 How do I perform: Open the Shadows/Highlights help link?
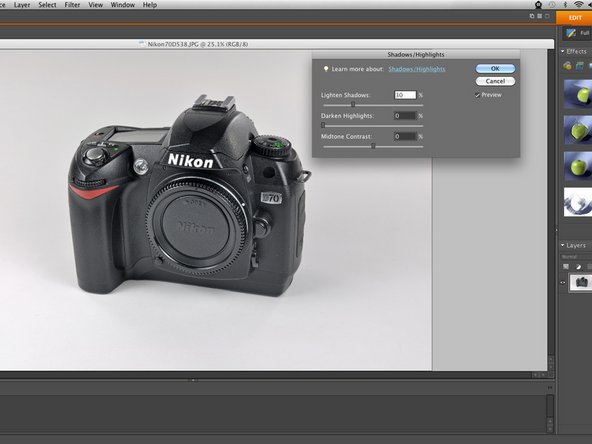[x=416, y=69]
